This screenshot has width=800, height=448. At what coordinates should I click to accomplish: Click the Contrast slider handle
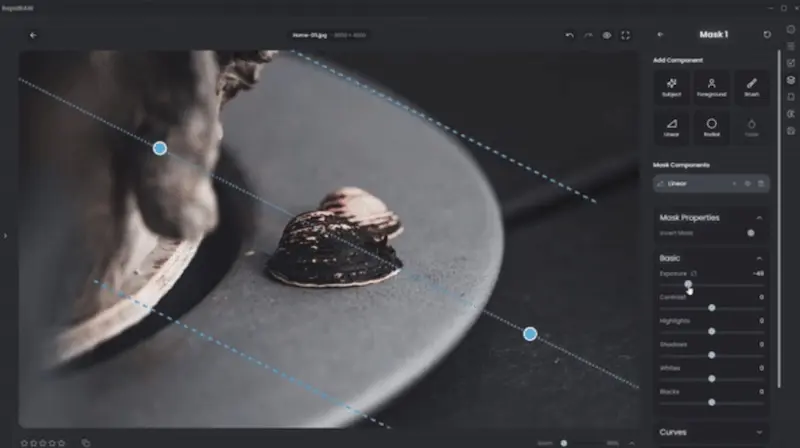[x=711, y=308]
